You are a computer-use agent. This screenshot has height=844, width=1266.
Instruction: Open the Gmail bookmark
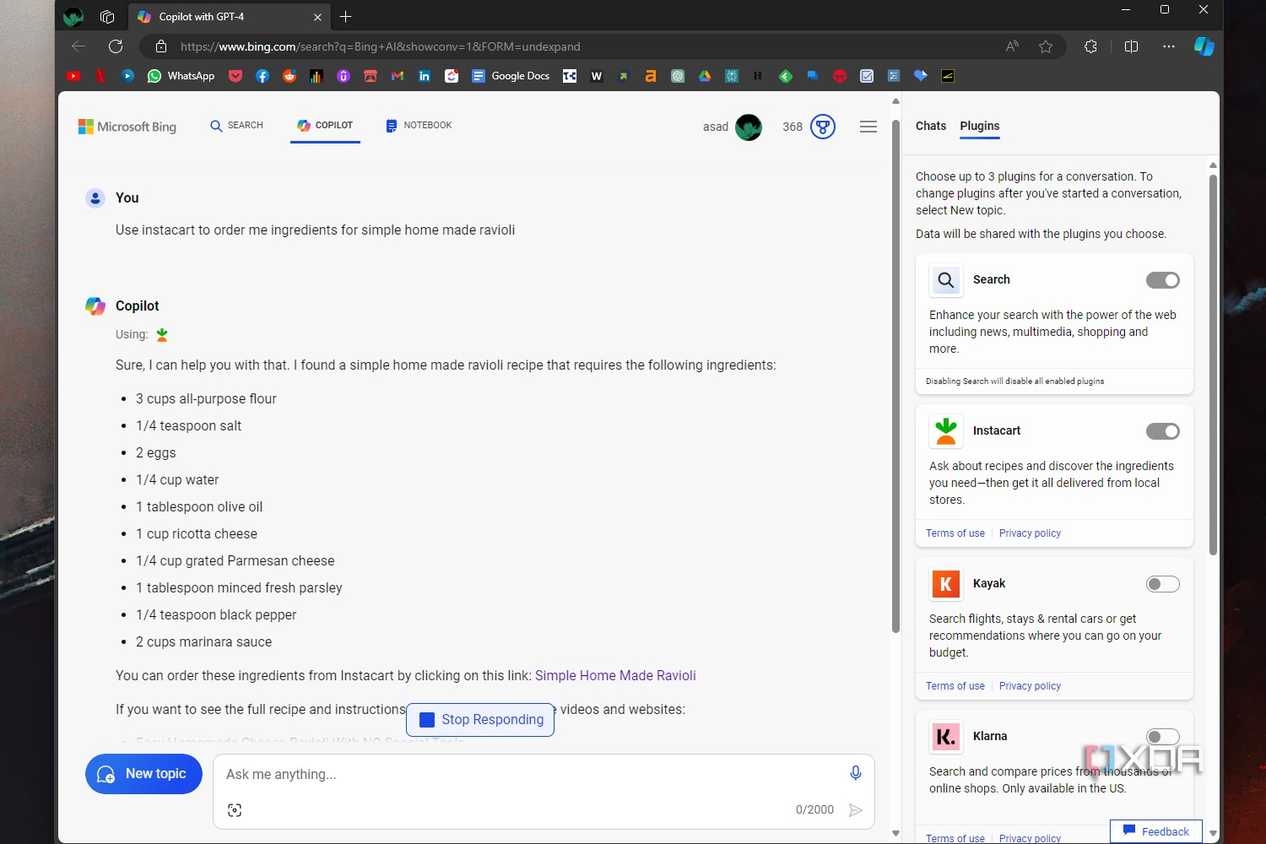[x=397, y=75]
